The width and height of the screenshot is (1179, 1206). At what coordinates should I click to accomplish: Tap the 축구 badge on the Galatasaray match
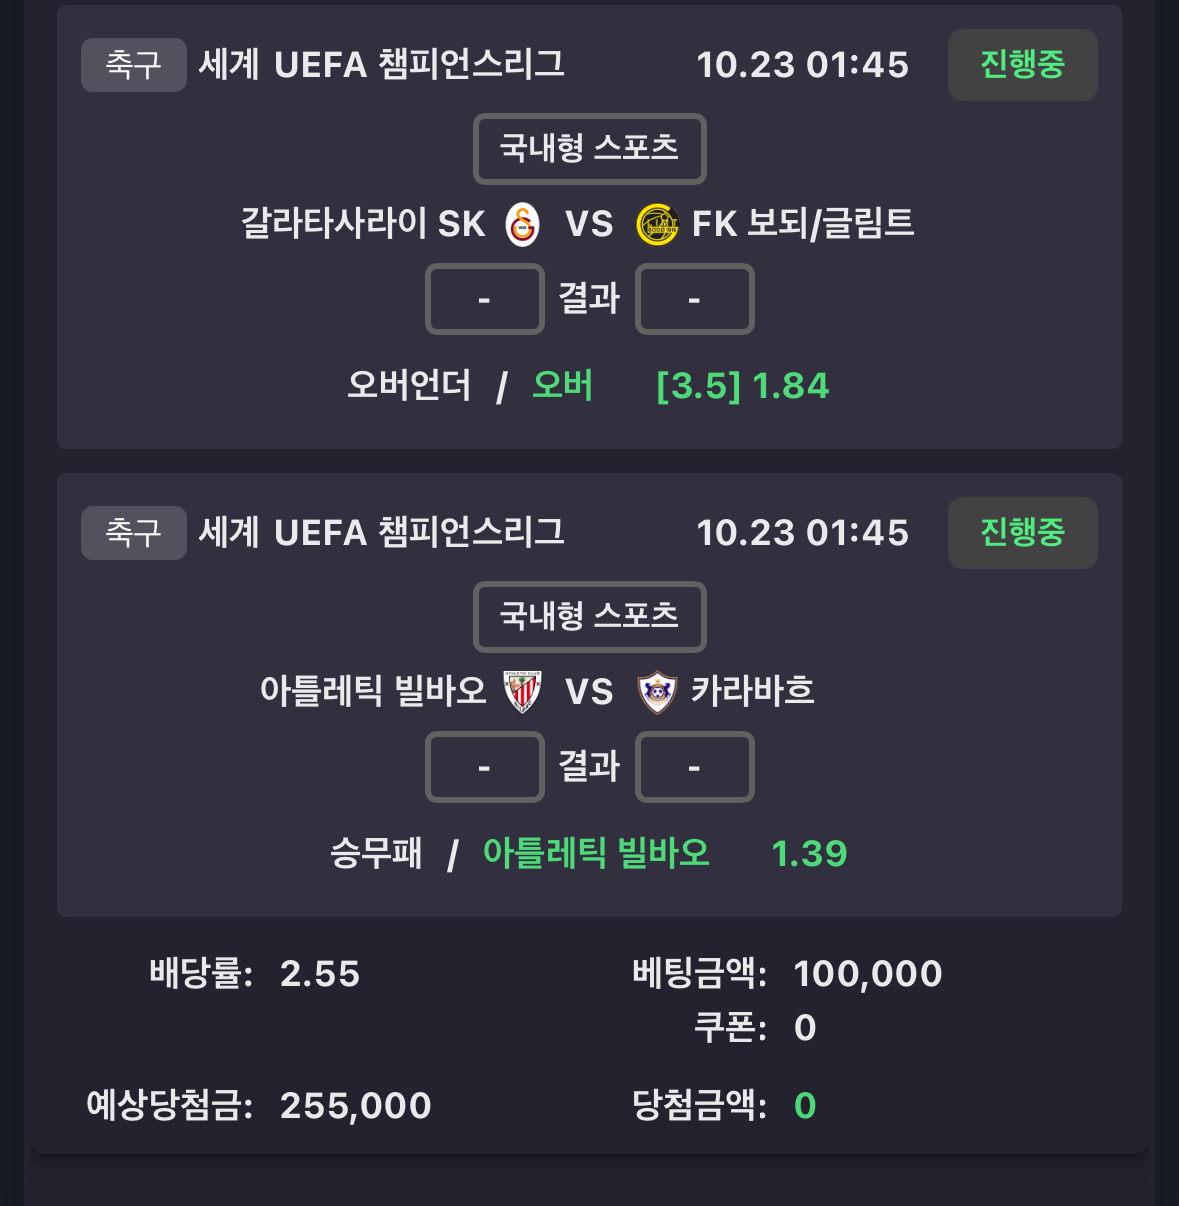(x=133, y=65)
